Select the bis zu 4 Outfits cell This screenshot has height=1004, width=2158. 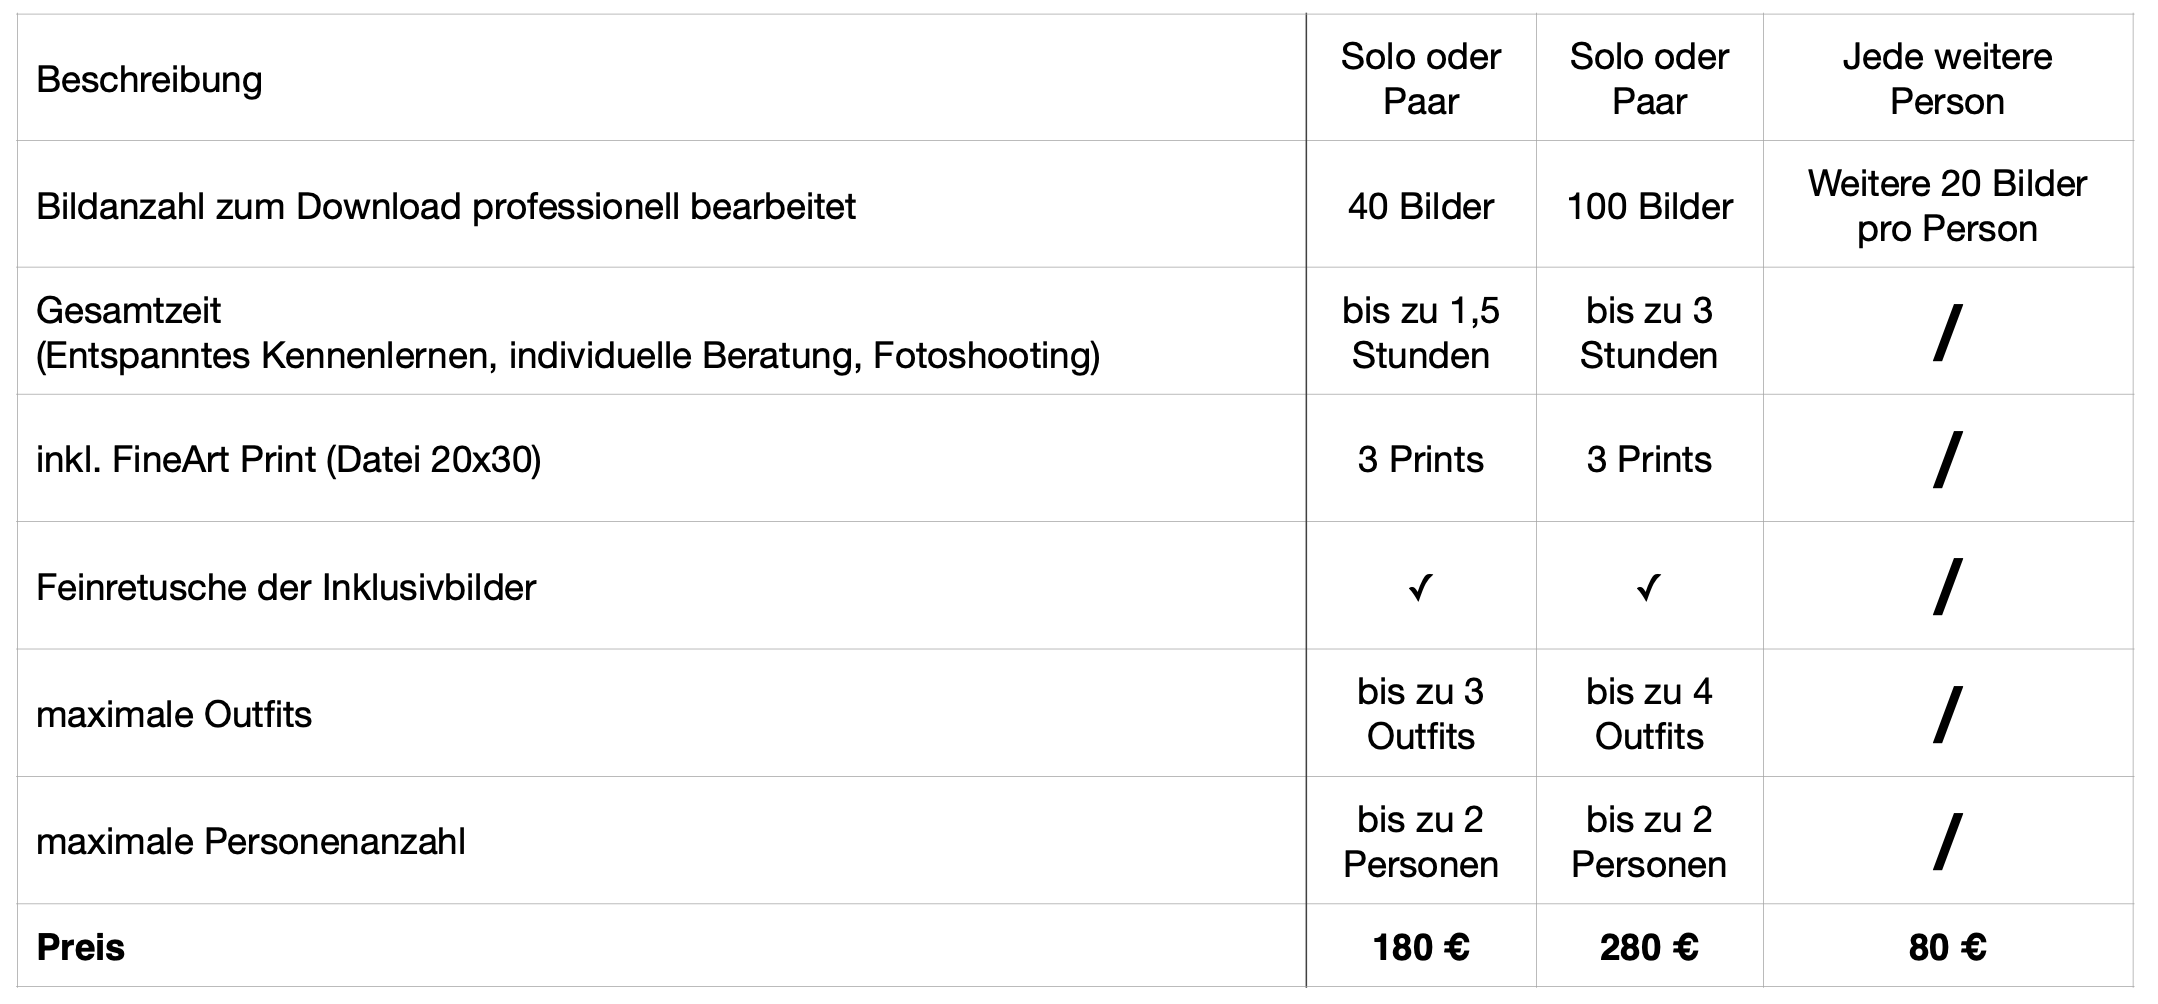[x=1649, y=714]
